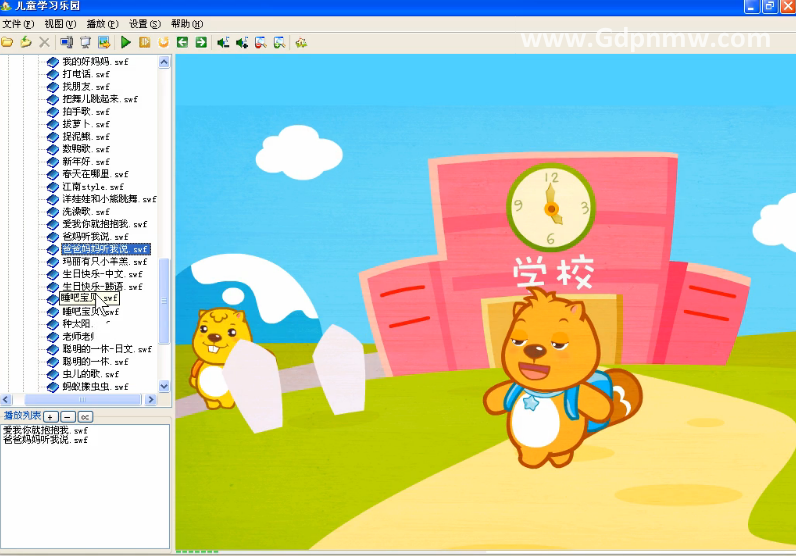The width and height of the screenshot is (796, 556).
Task: Select 聪明的一休-日文.swf in the tree
Action: (107, 349)
